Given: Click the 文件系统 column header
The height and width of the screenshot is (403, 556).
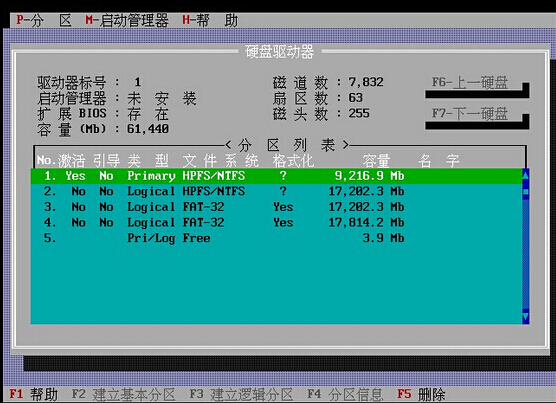Looking at the screenshot, I should [221, 161].
